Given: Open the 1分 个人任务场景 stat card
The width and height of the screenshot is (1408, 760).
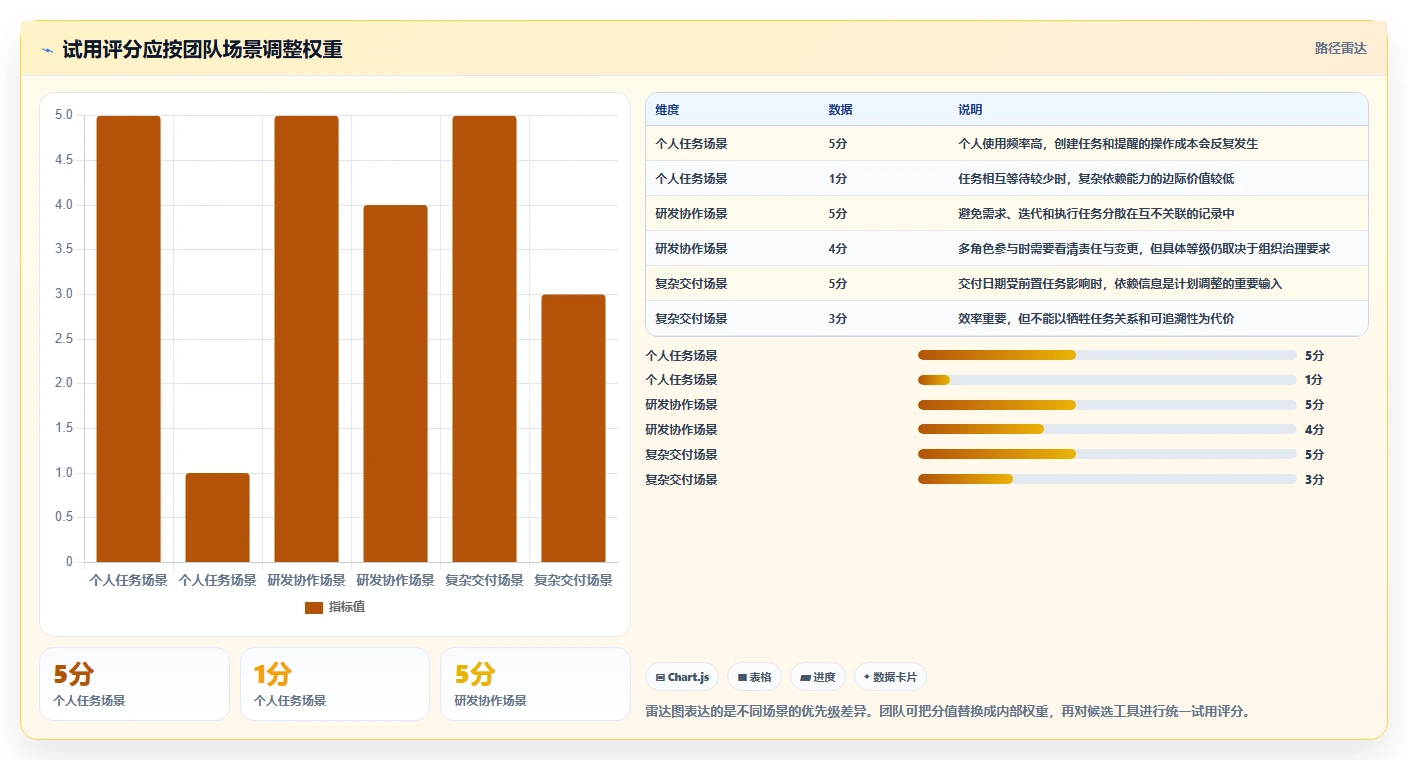Looking at the screenshot, I should (x=335, y=684).
